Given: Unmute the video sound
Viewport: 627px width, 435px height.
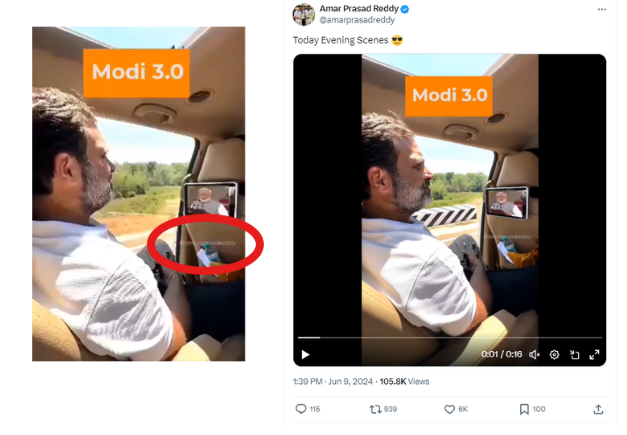Looking at the screenshot, I should tap(534, 354).
